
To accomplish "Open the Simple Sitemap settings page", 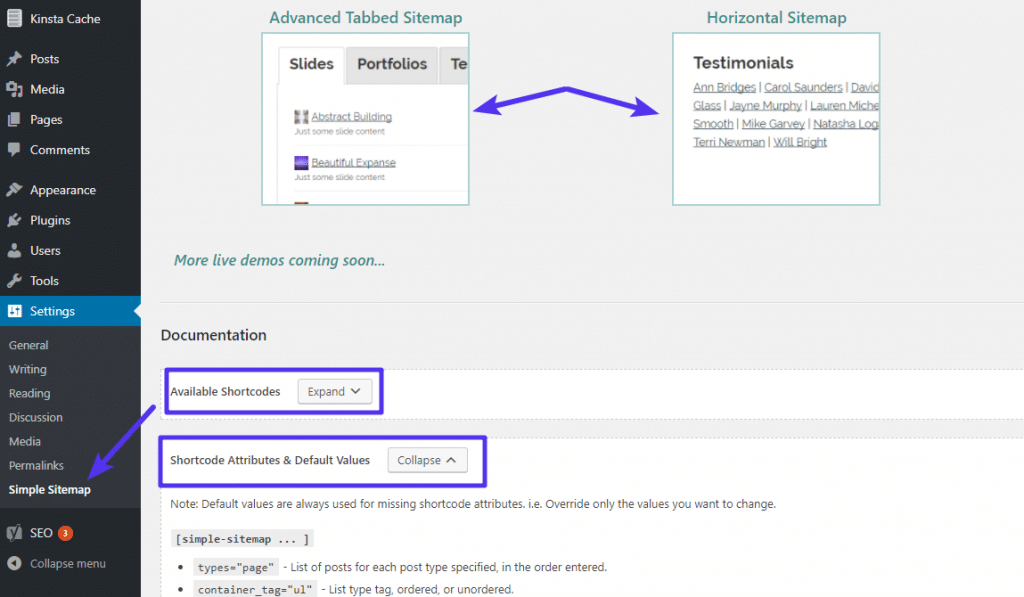I will click(49, 490).
